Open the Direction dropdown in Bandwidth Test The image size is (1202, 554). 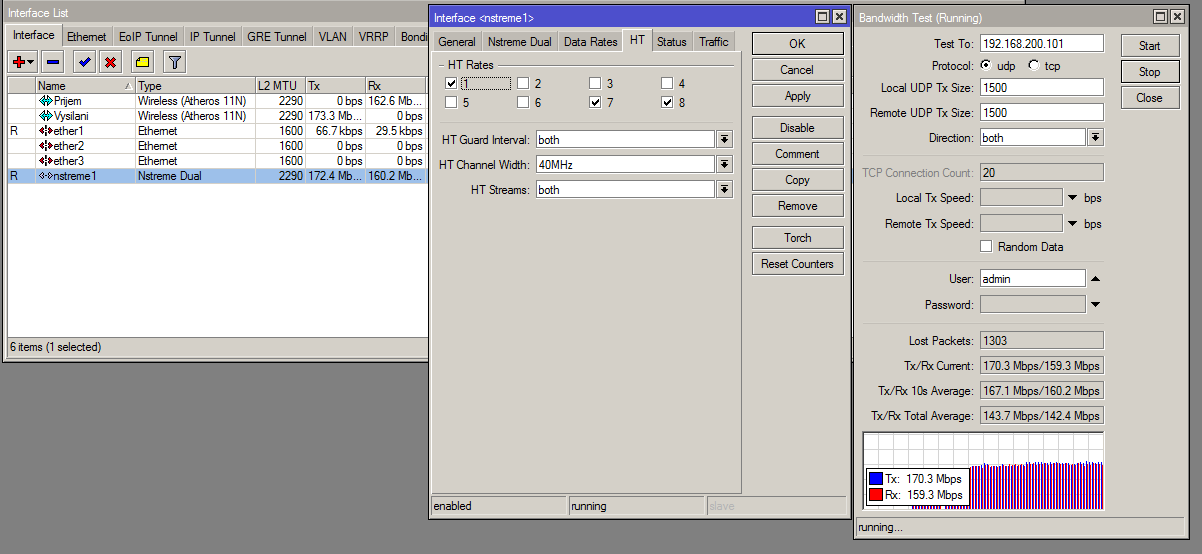pos(1096,138)
